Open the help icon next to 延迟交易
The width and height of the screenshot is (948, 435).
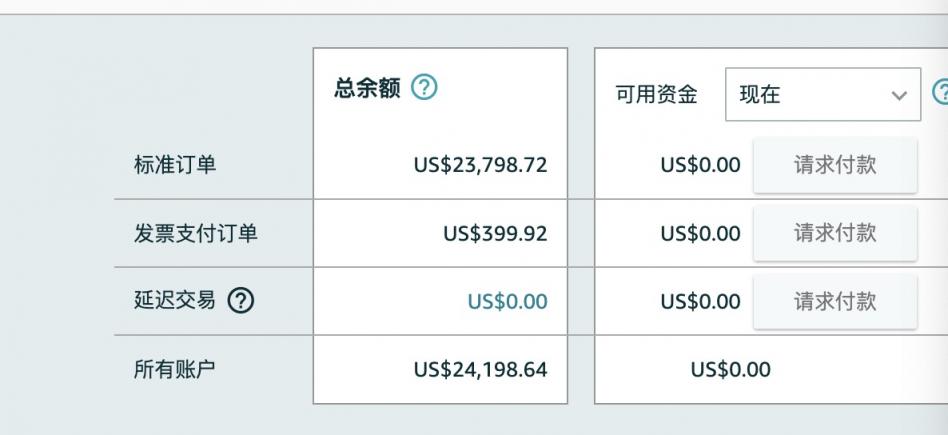(x=241, y=301)
